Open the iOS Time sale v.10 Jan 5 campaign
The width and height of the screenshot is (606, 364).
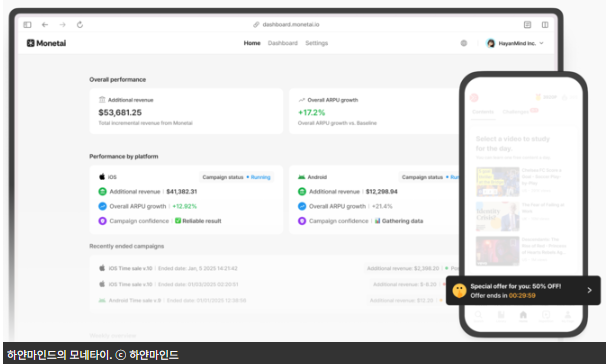pyautogui.click(x=169, y=268)
